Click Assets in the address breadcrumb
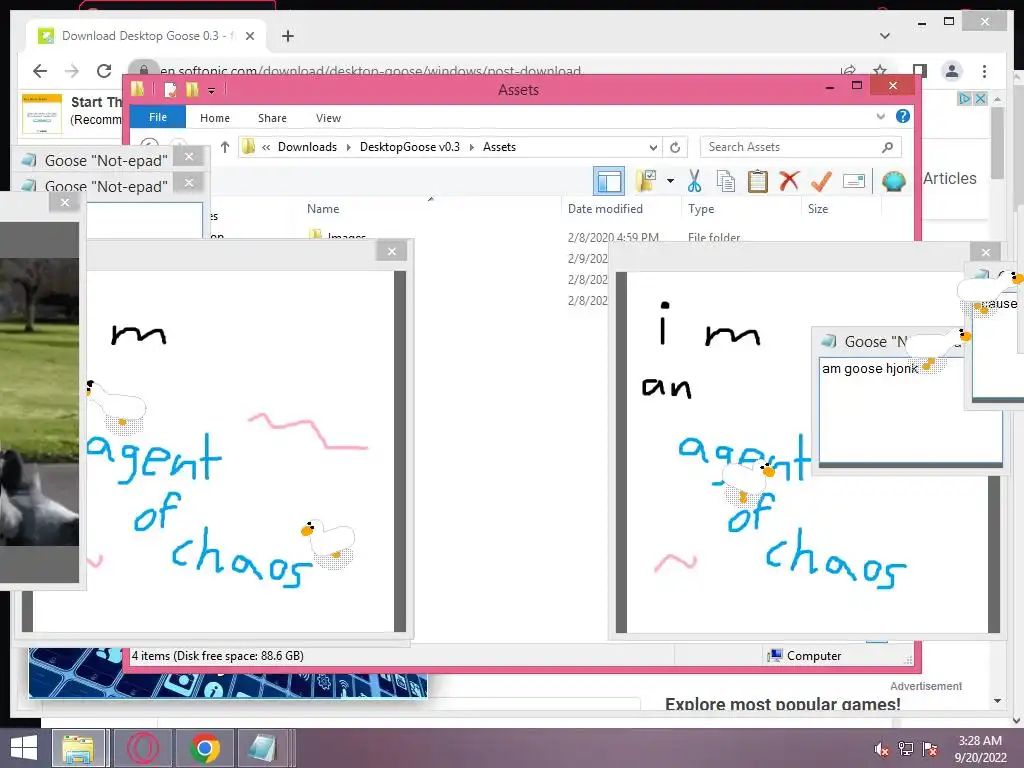1024x768 pixels. click(499, 147)
